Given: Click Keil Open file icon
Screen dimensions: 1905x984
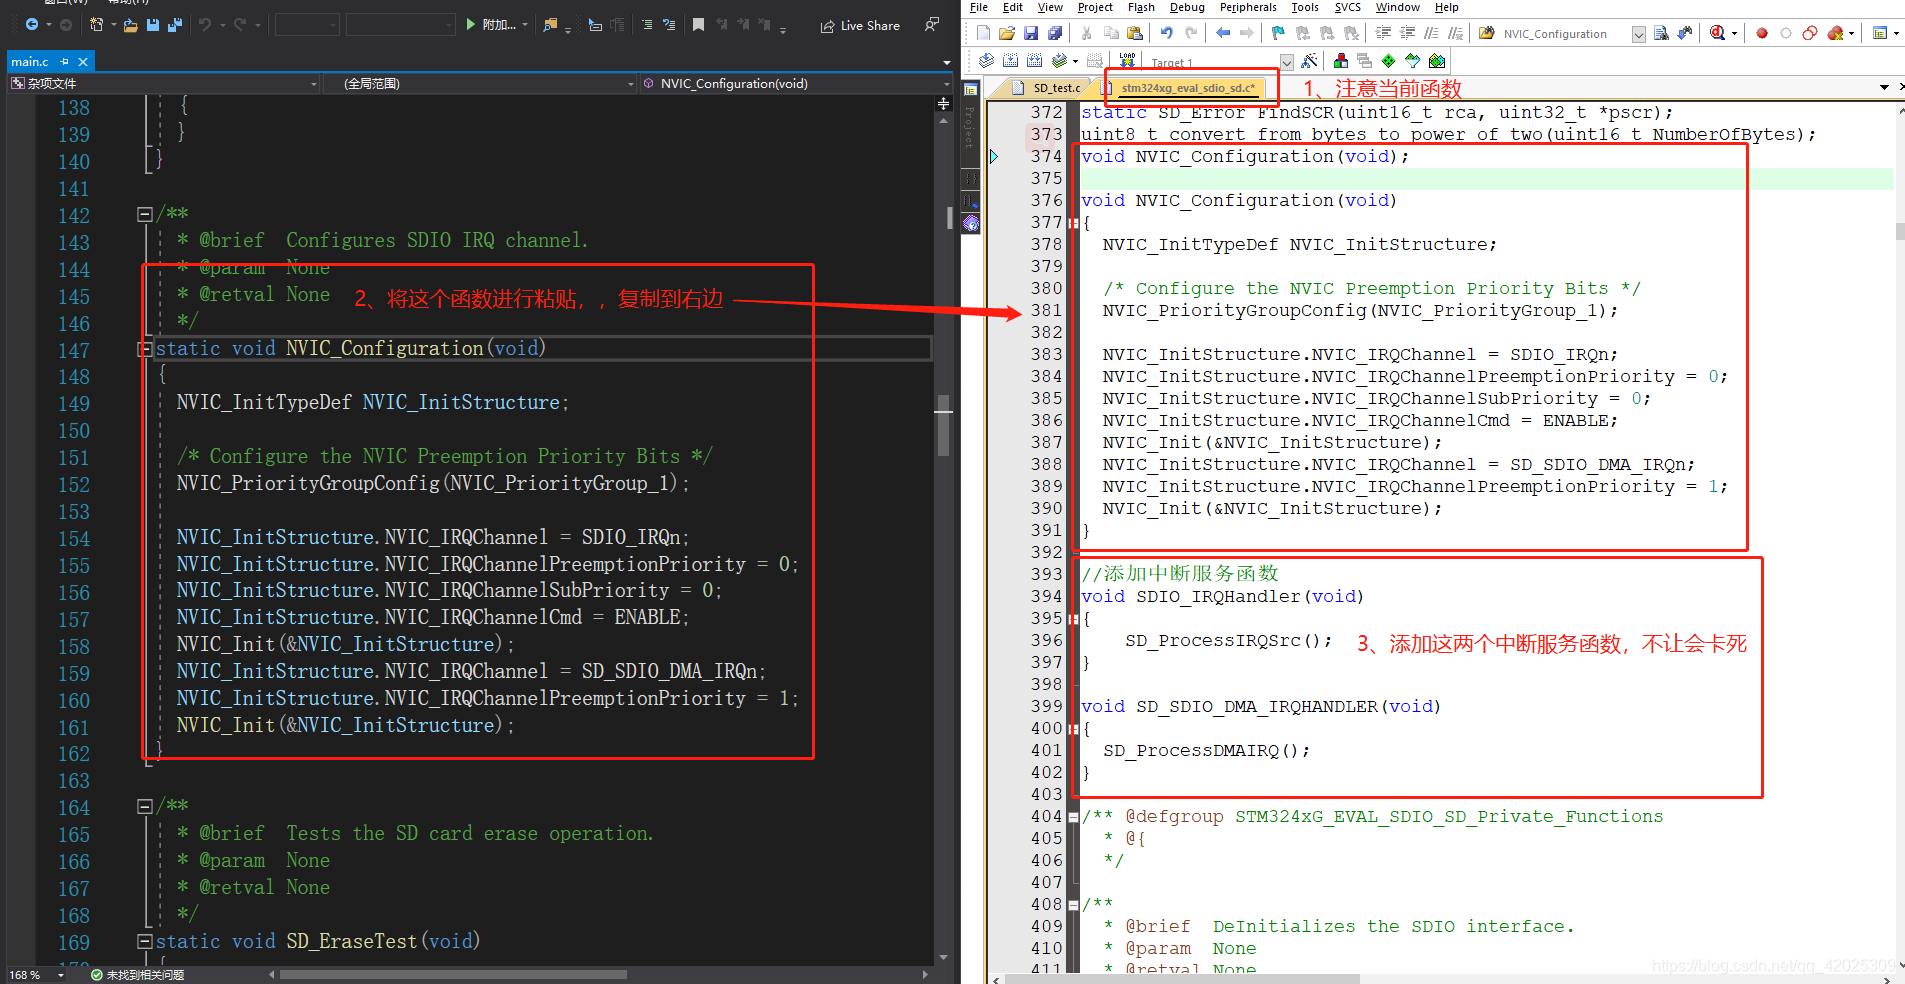Looking at the screenshot, I should 1007,33.
